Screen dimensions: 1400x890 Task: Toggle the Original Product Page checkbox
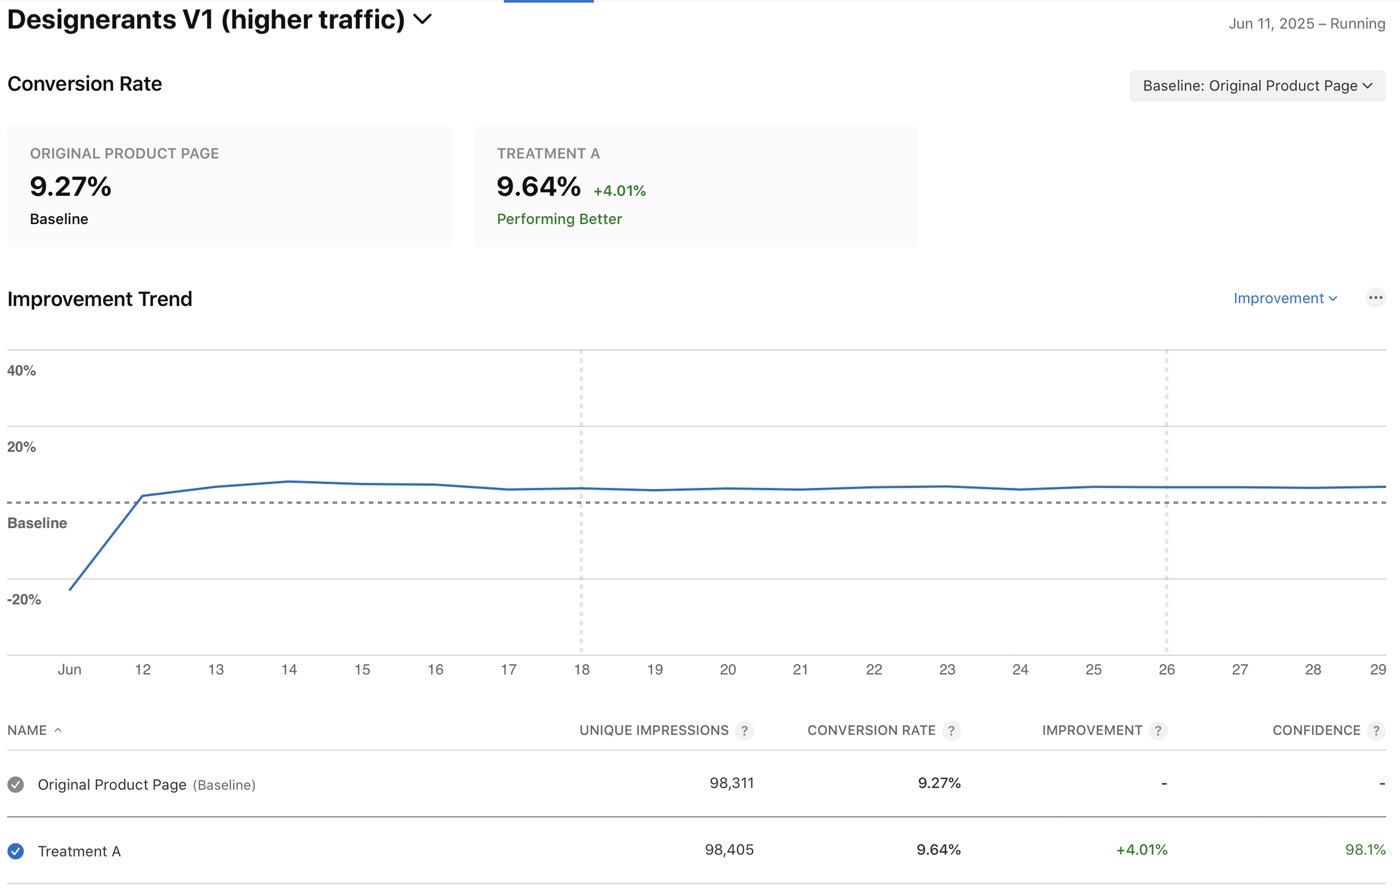[x=16, y=785]
